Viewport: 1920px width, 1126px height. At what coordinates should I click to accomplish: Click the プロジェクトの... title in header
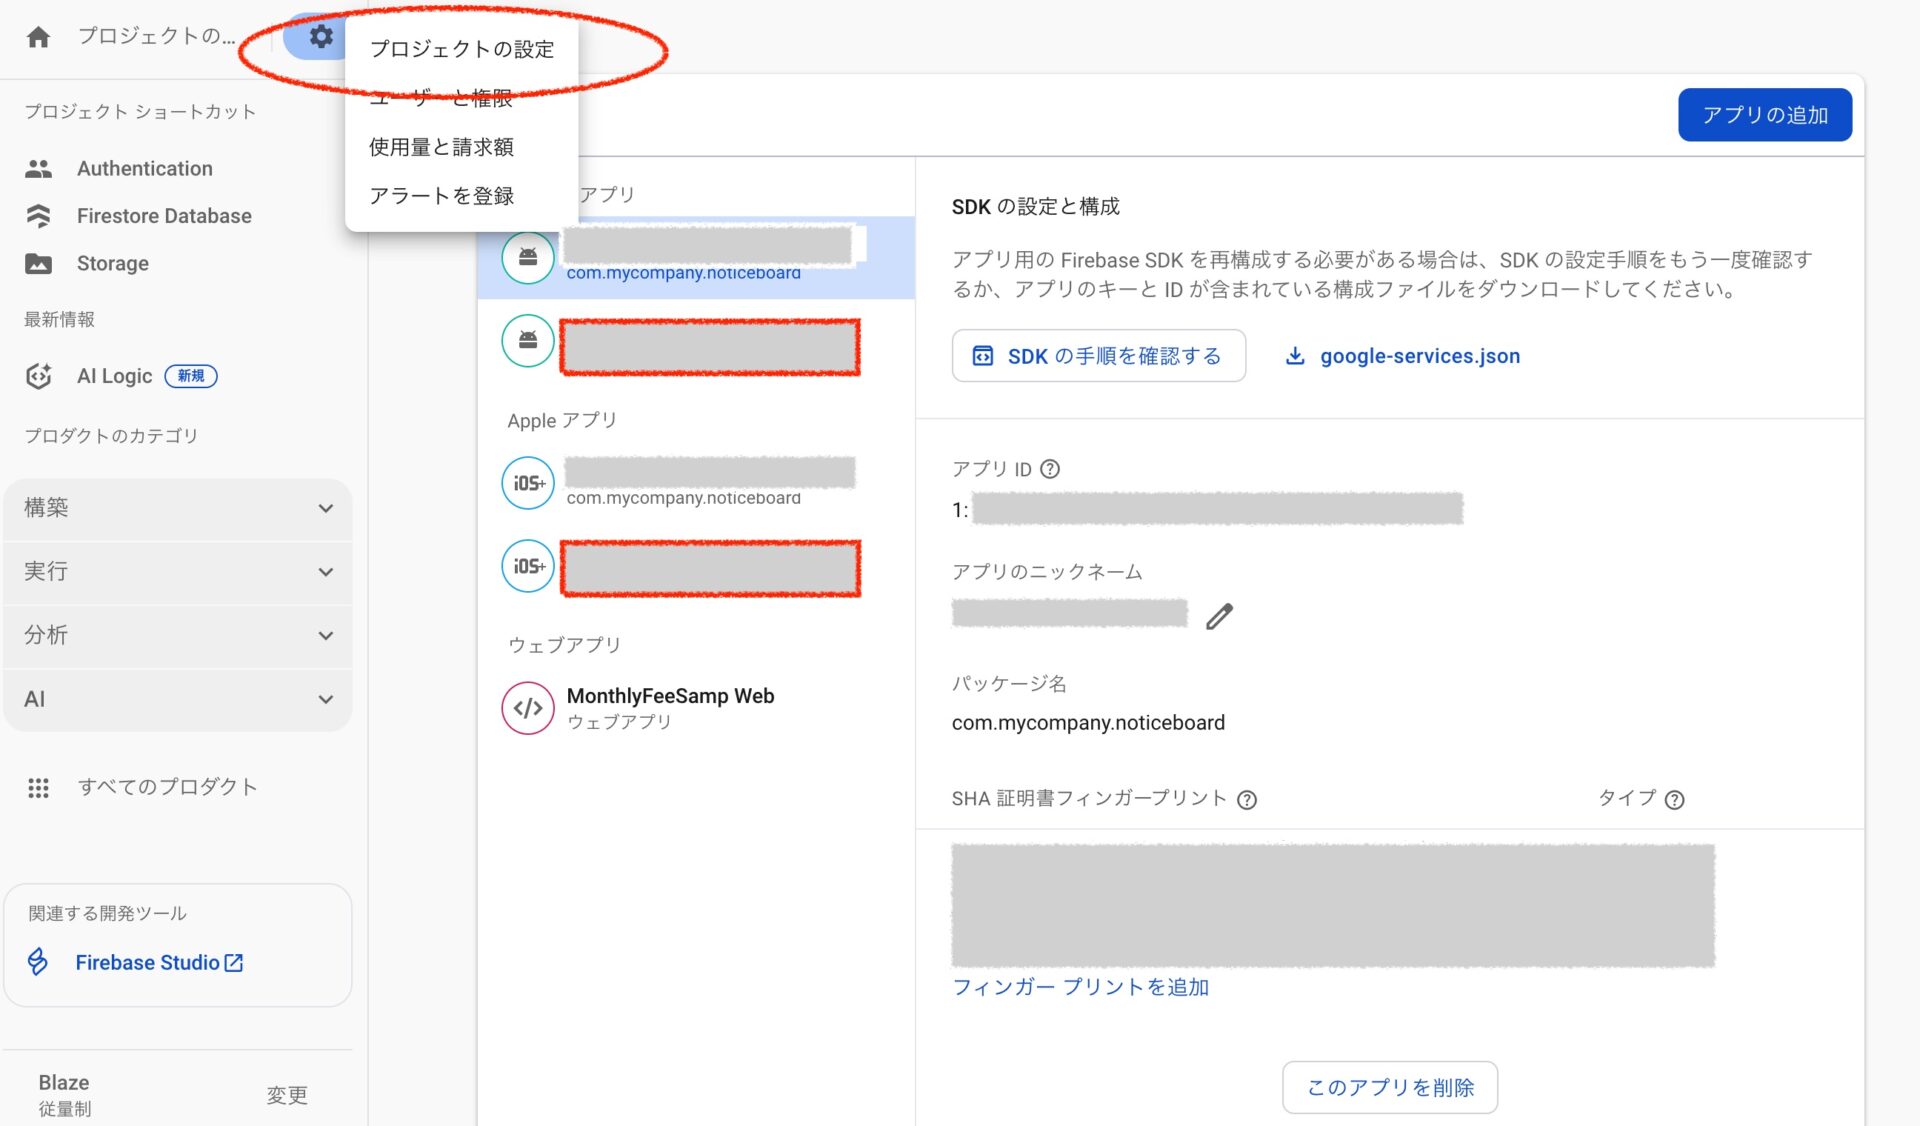click(157, 36)
